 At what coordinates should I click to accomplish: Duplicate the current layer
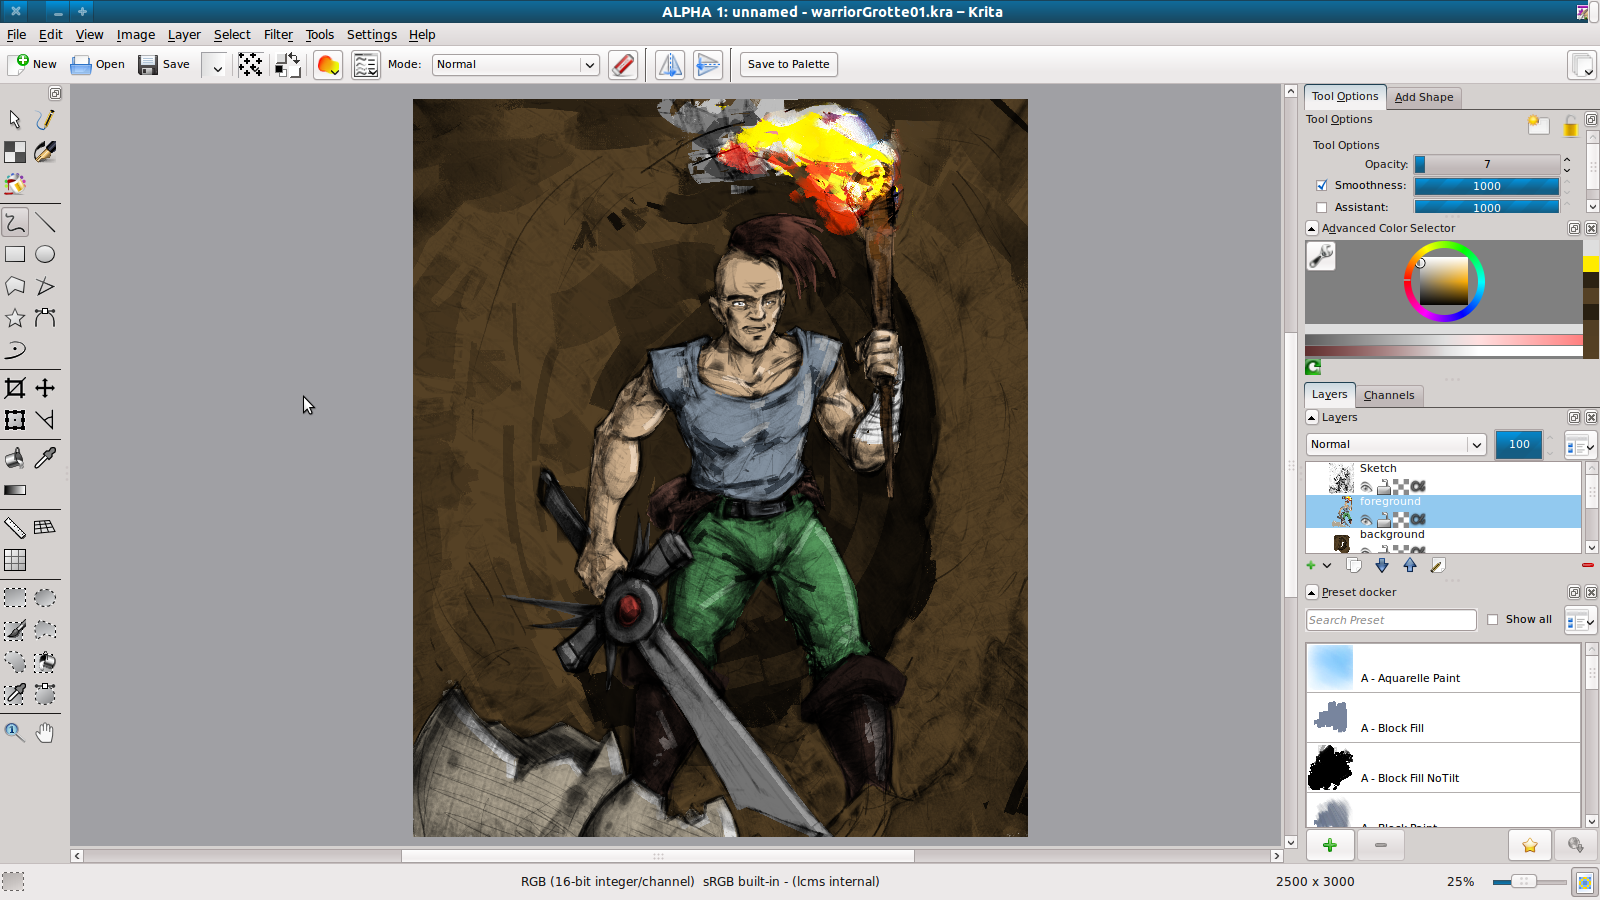pos(1354,565)
